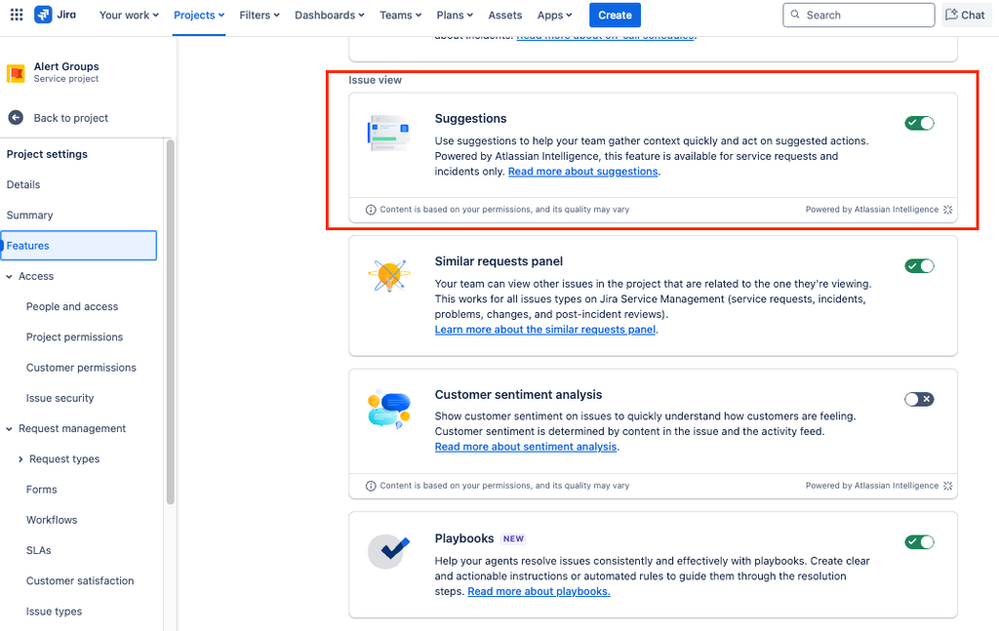Viewport: 999px width, 631px height.
Task: Click the Customer sentiment analysis title
Action: pyautogui.click(x=518, y=395)
